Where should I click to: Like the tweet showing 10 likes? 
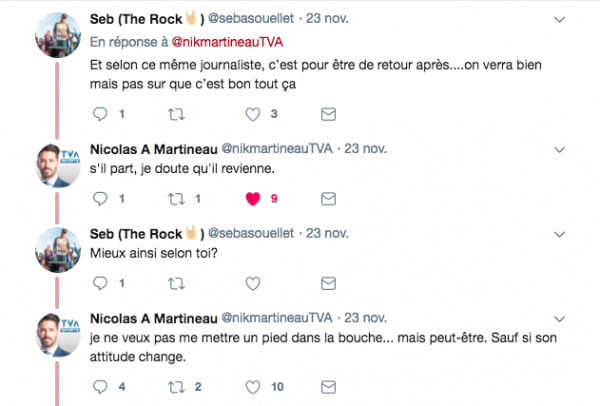point(251,386)
